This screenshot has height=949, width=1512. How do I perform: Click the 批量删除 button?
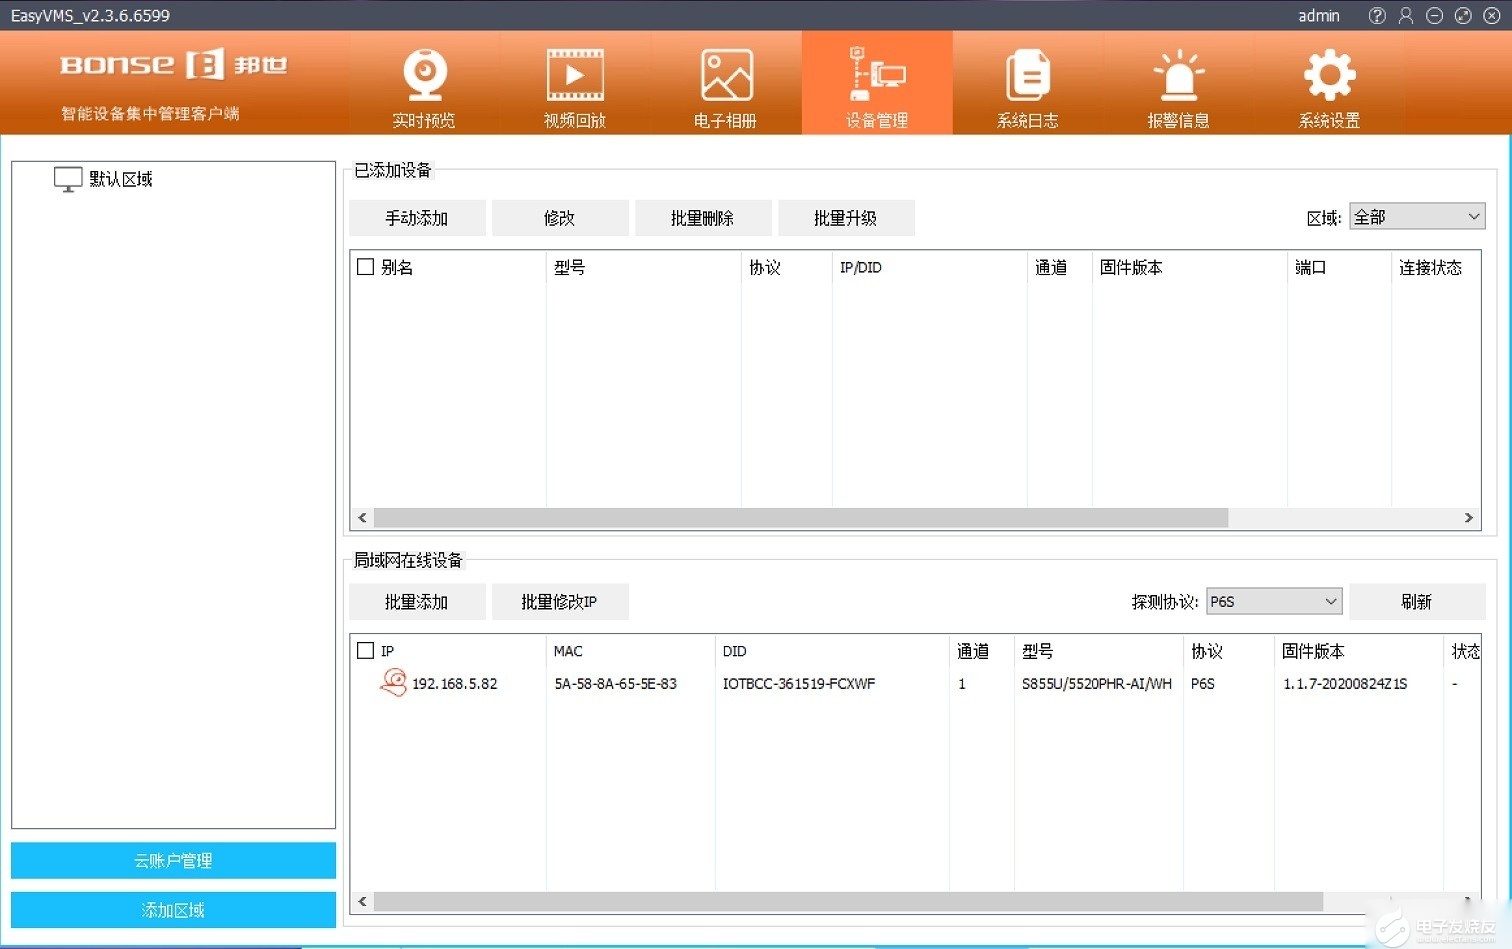pyautogui.click(x=703, y=218)
